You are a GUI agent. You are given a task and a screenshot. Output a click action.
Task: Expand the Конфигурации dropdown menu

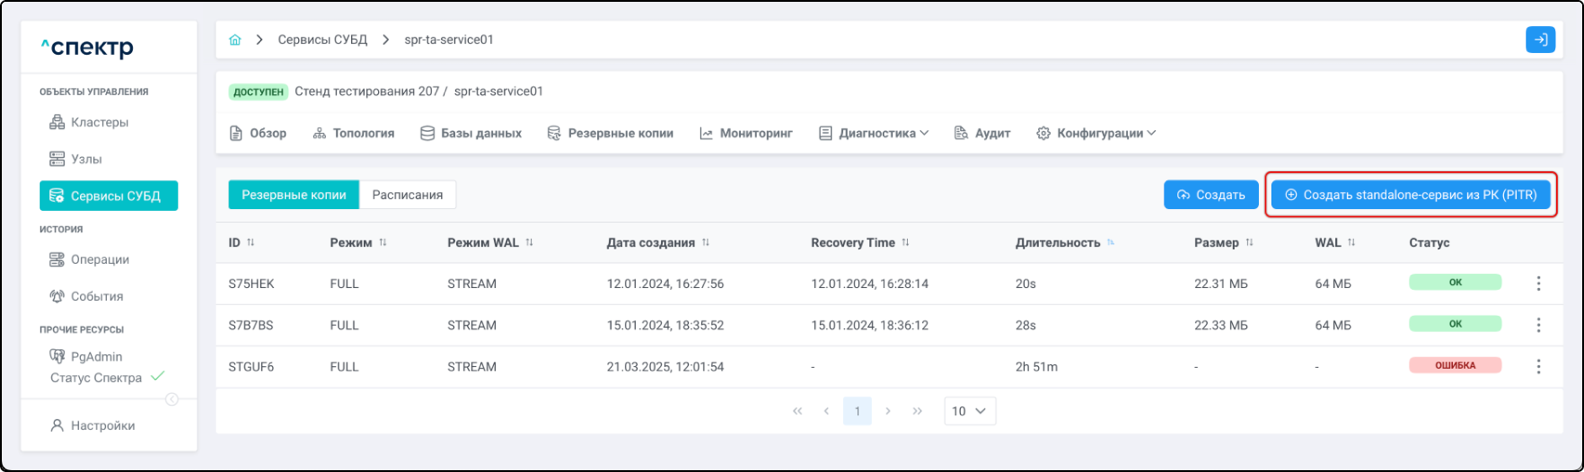tap(1096, 133)
